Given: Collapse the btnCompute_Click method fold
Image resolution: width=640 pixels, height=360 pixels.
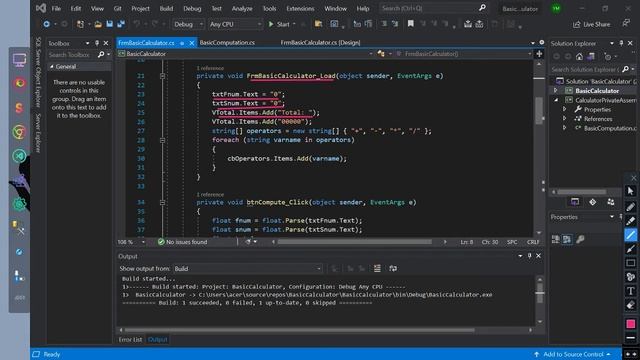Looking at the screenshot, I should click(162, 202).
